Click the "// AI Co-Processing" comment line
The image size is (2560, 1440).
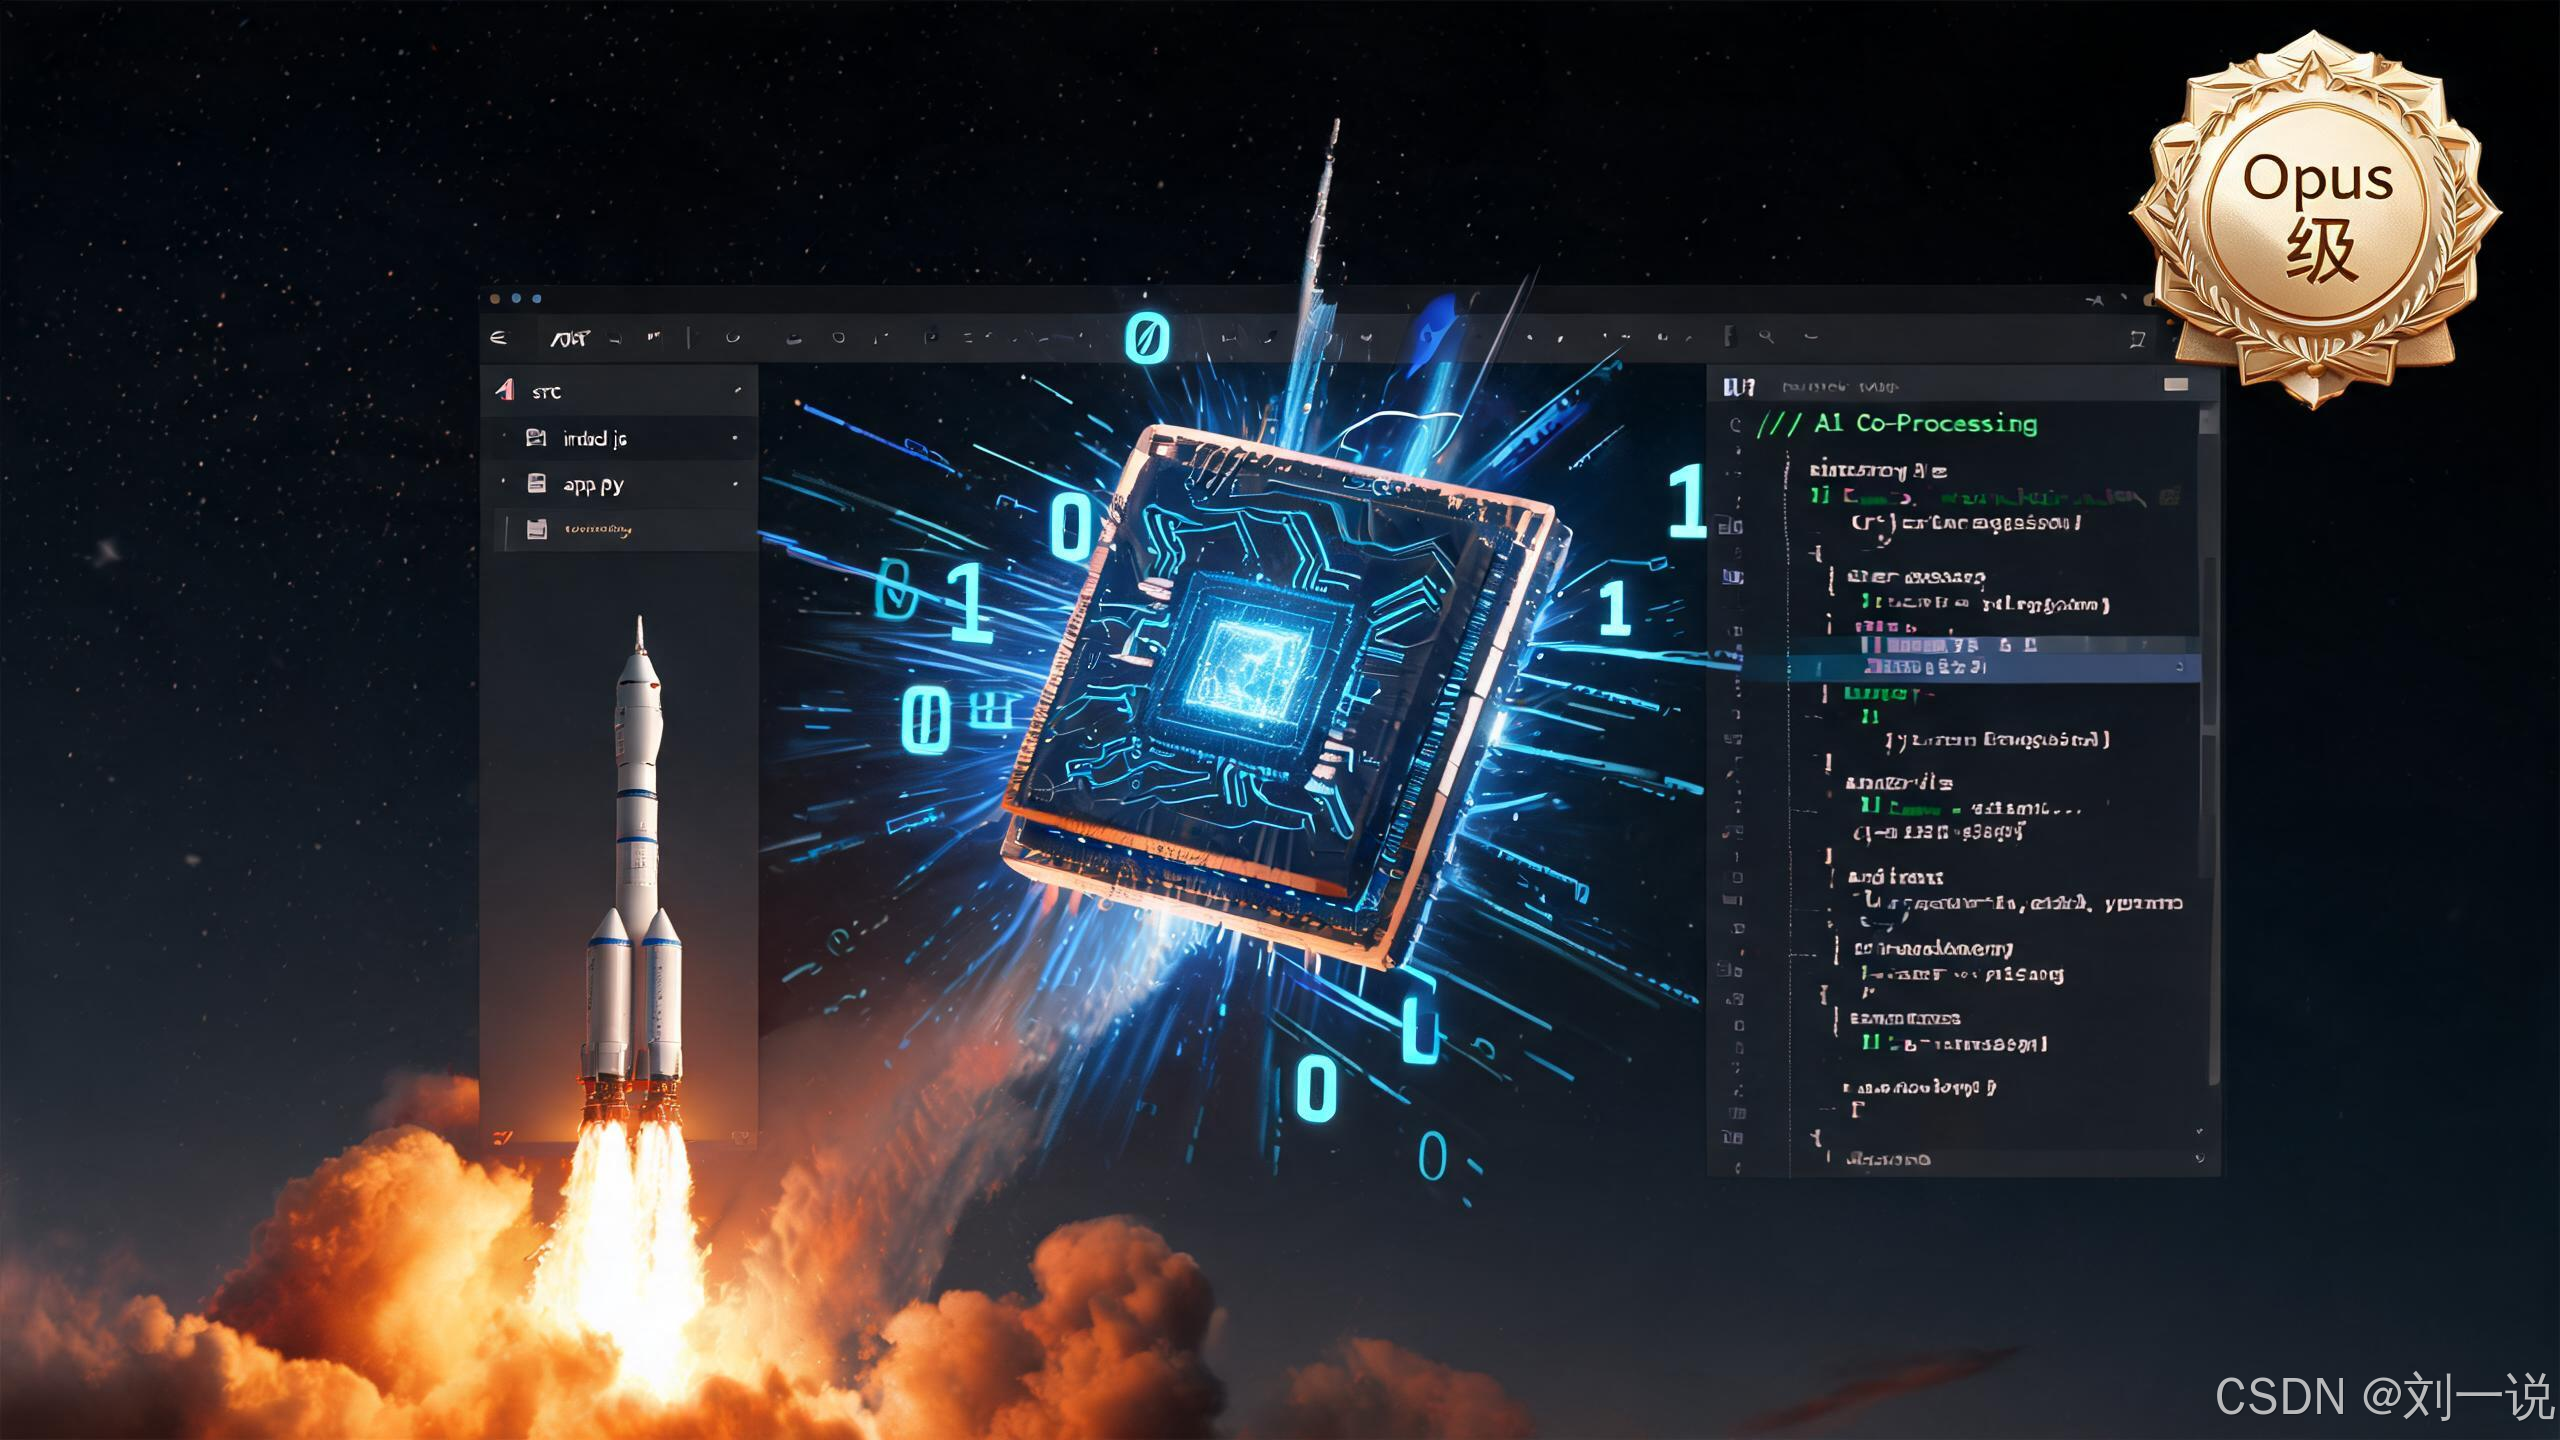pyautogui.click(x=1897, y=424)
